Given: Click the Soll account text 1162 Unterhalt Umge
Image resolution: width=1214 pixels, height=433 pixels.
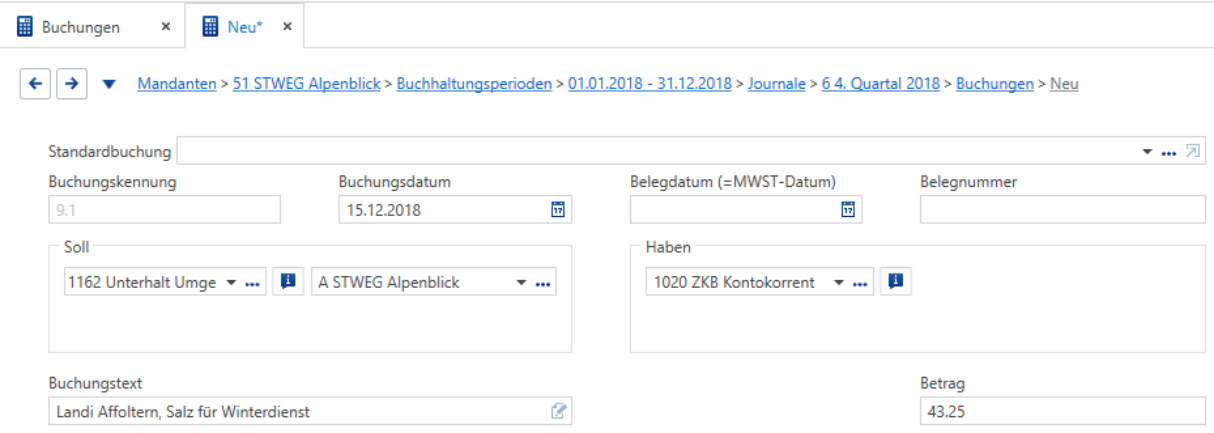Looking at the screenshot, I should coord(142,283).
